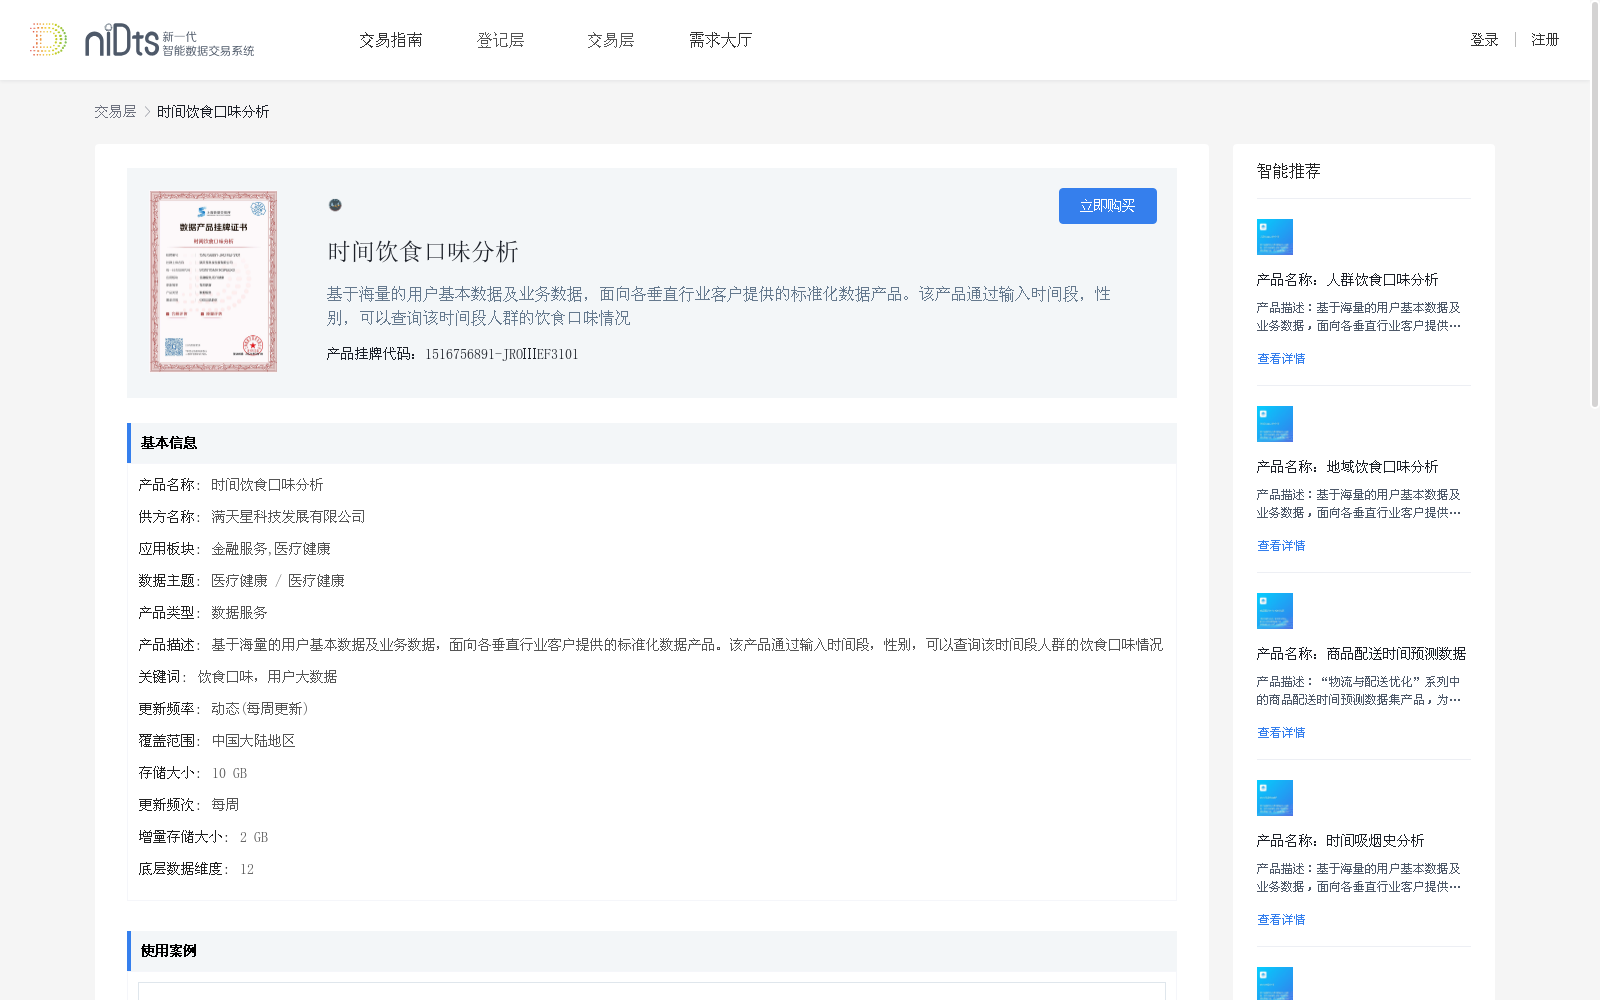Click the product type value 数据服务
The image size is (1600, 1000).
(239, 613)
